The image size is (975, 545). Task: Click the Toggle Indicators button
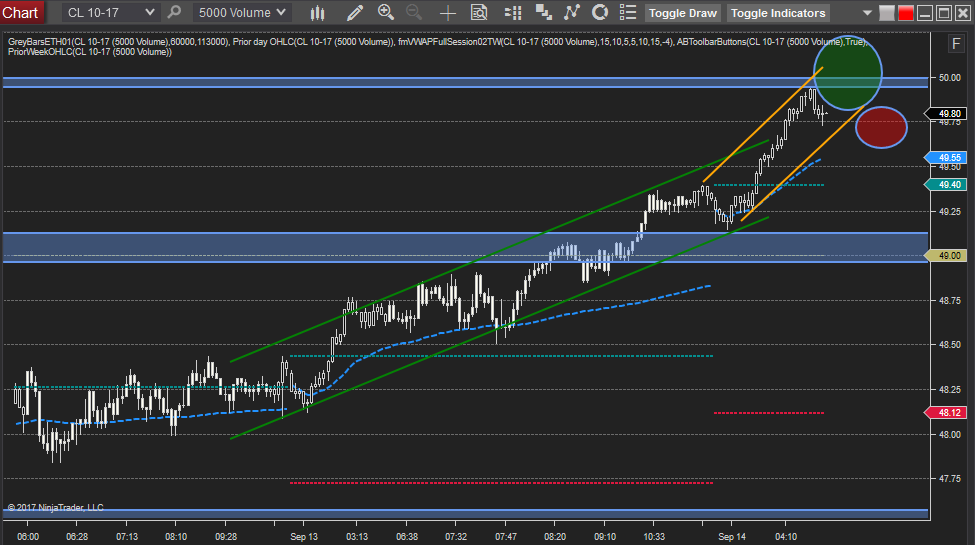[x=778, y=13]
